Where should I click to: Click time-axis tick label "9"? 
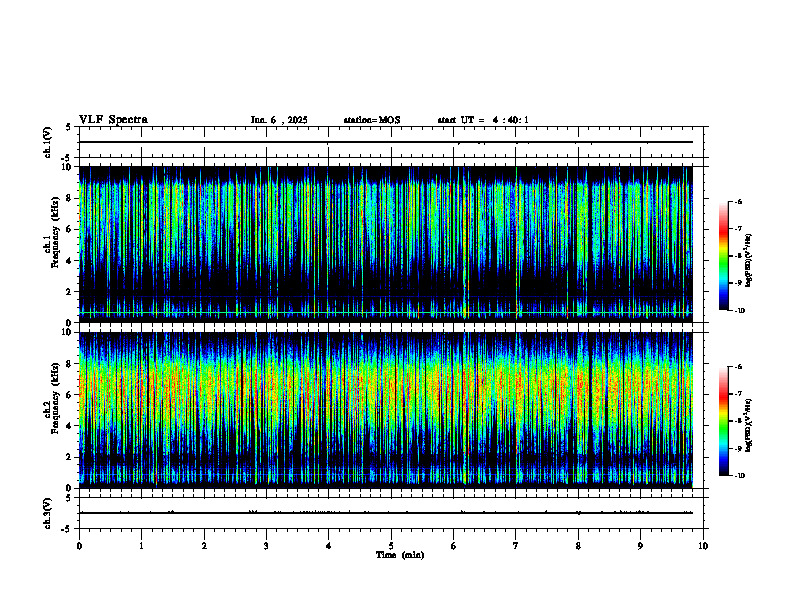(640, 546)
